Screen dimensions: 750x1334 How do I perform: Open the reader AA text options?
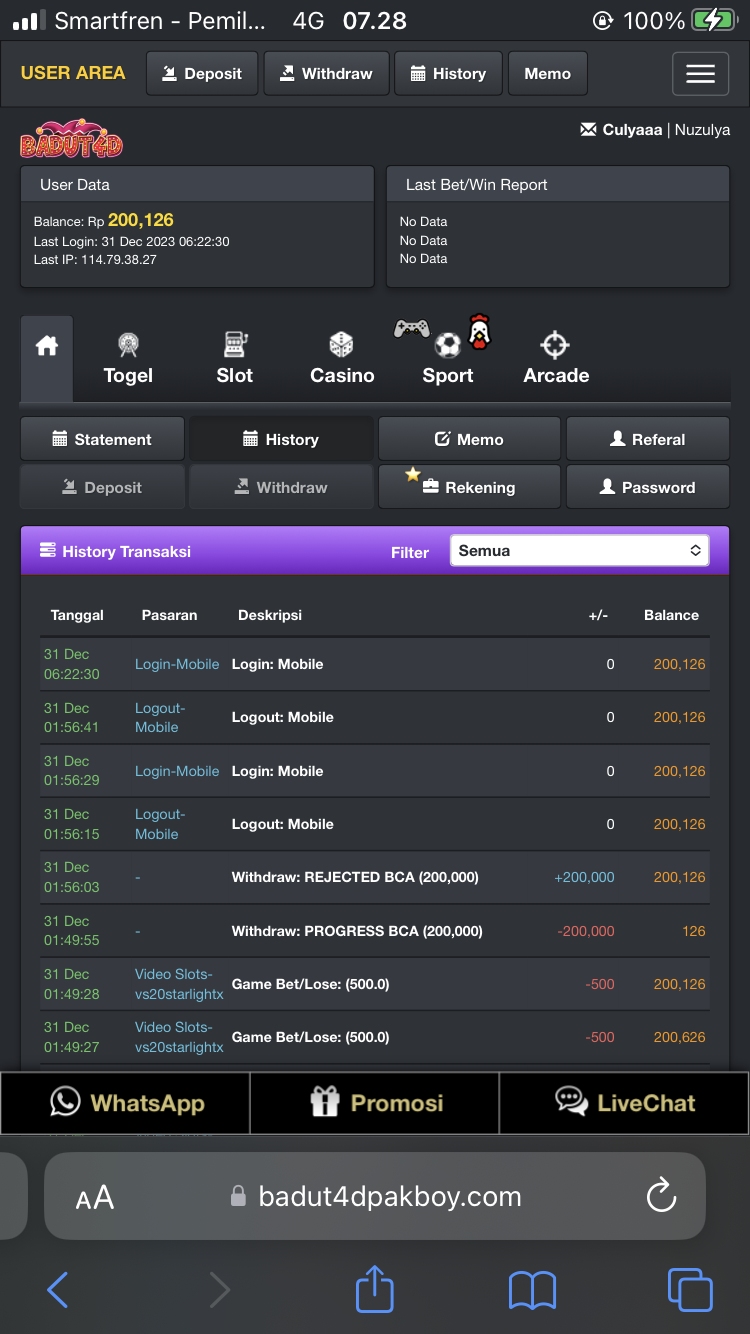click(x=95, y=1197)
